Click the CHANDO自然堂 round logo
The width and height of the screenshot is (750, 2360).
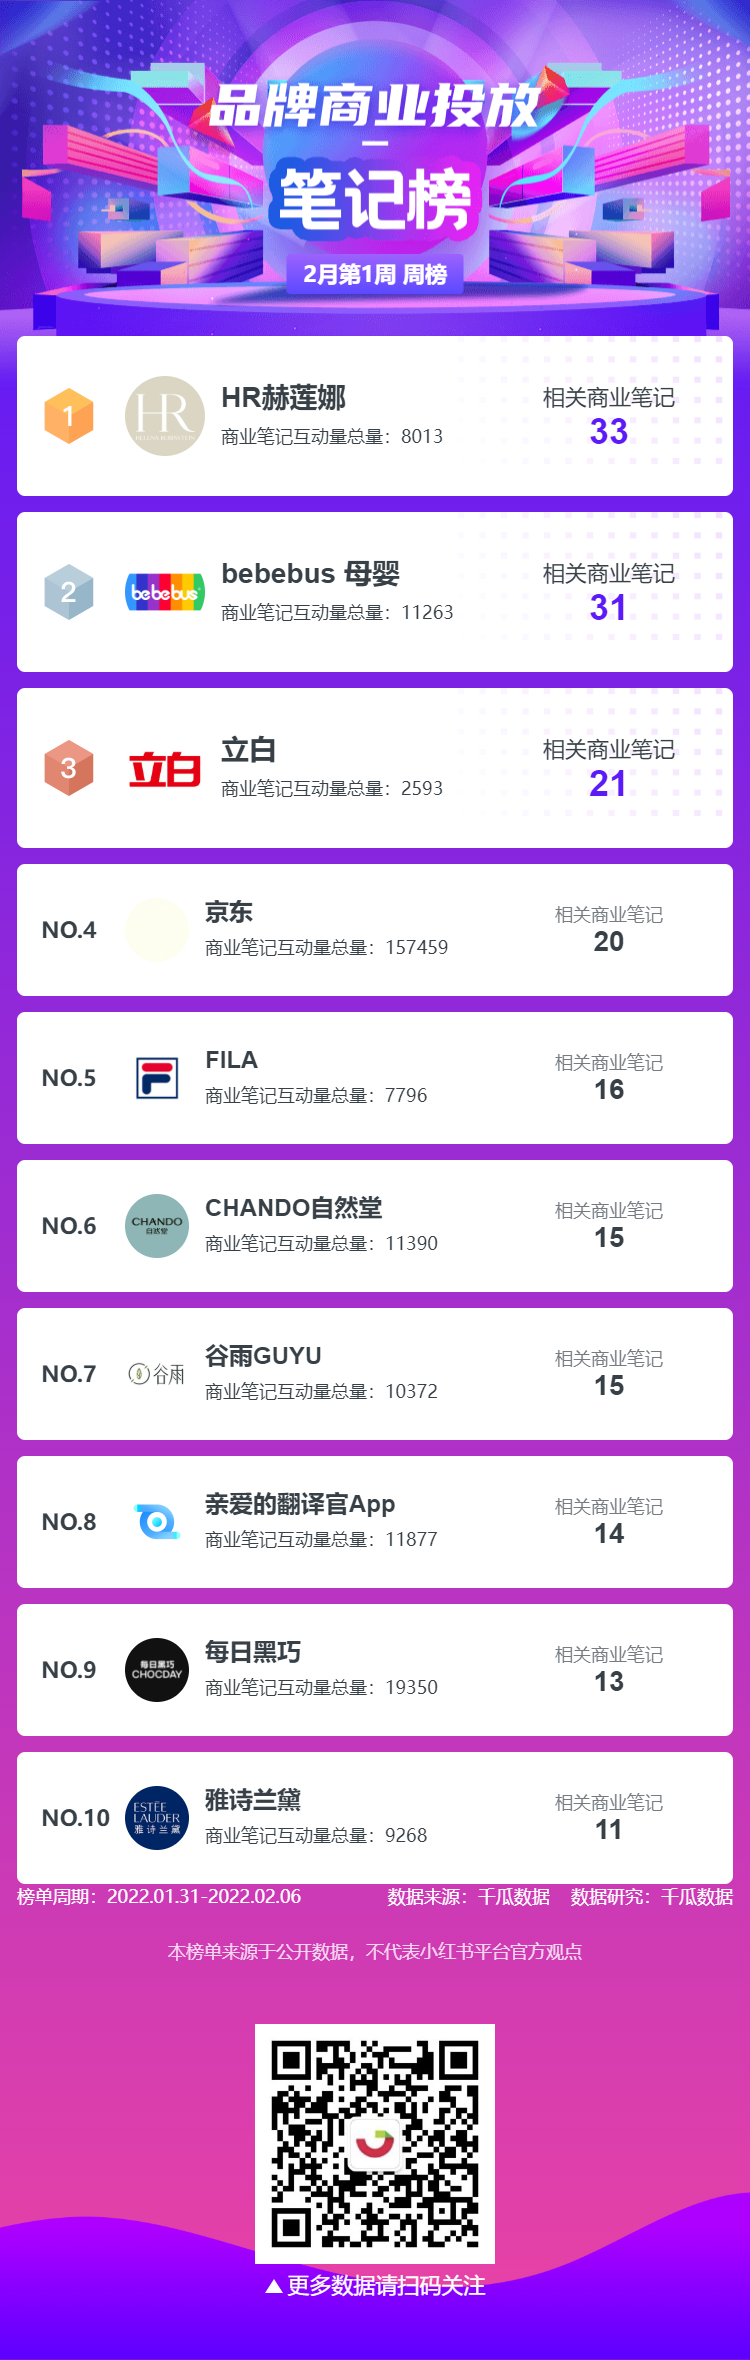[x=157, y=1226]
